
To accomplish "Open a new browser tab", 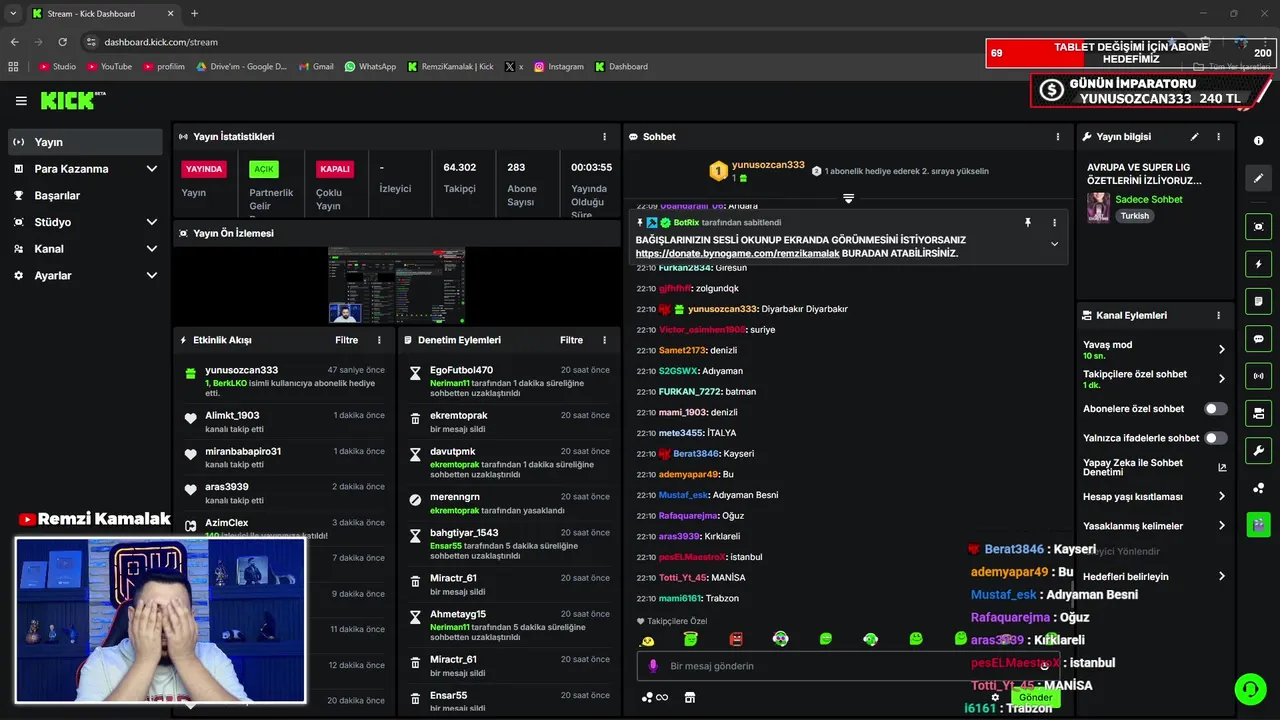I will (194, 13).
